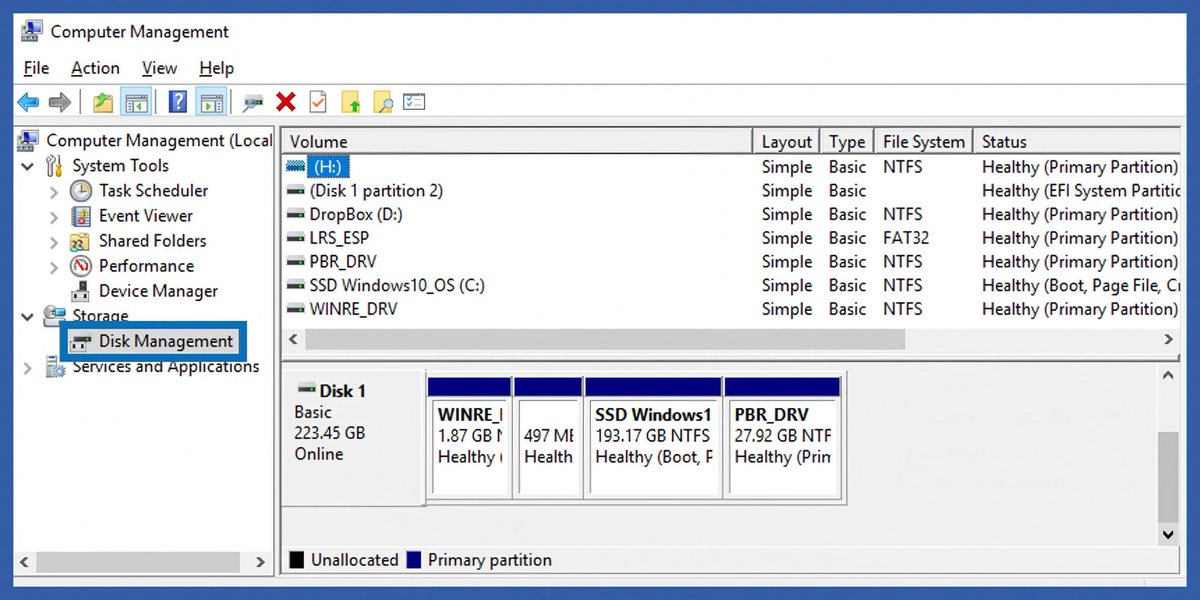Click the (H:) volume drive icon
This screenshot has height=600, width=1200.
(x=296, y=166)
